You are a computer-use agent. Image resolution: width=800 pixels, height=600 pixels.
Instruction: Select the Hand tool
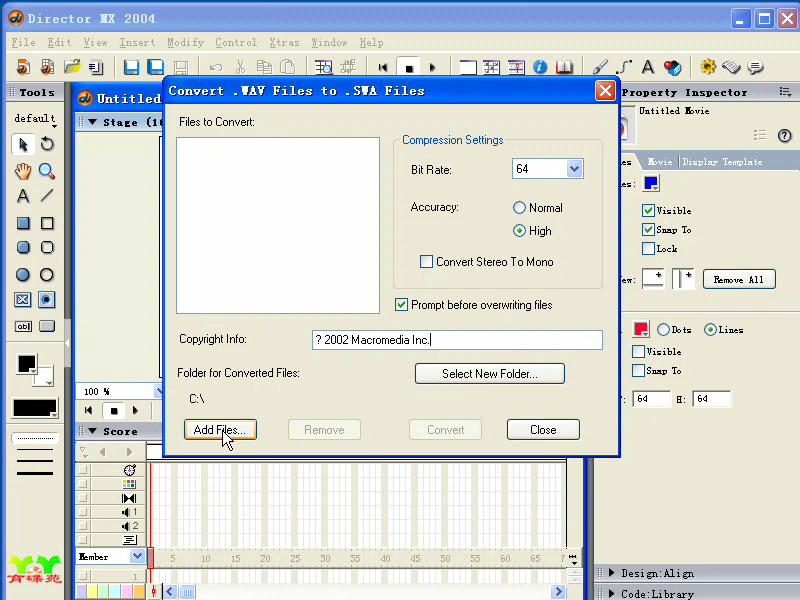pyautogui.click(x=23, y=171)
